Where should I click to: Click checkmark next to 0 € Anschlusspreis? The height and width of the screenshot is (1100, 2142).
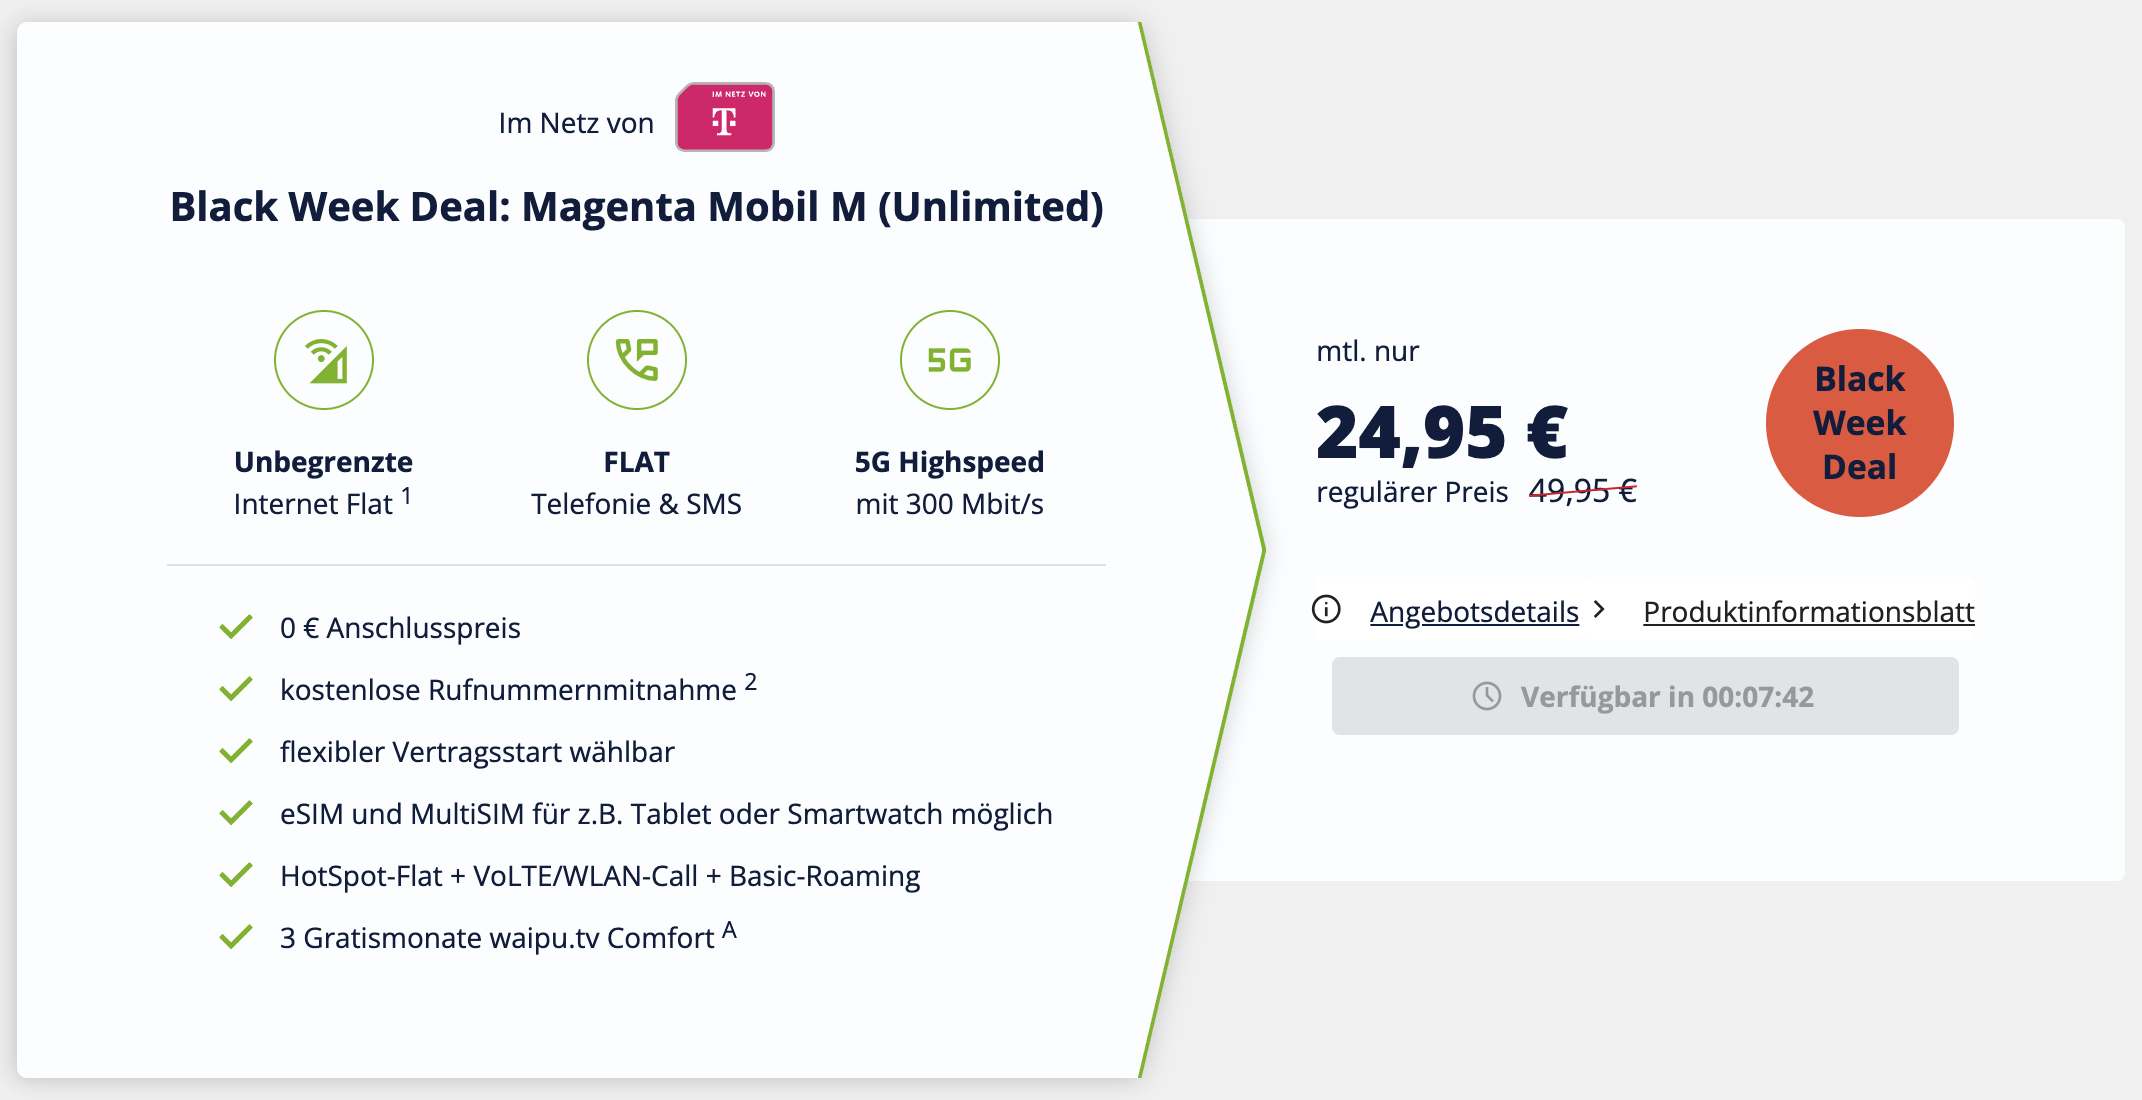pos(236,627)
